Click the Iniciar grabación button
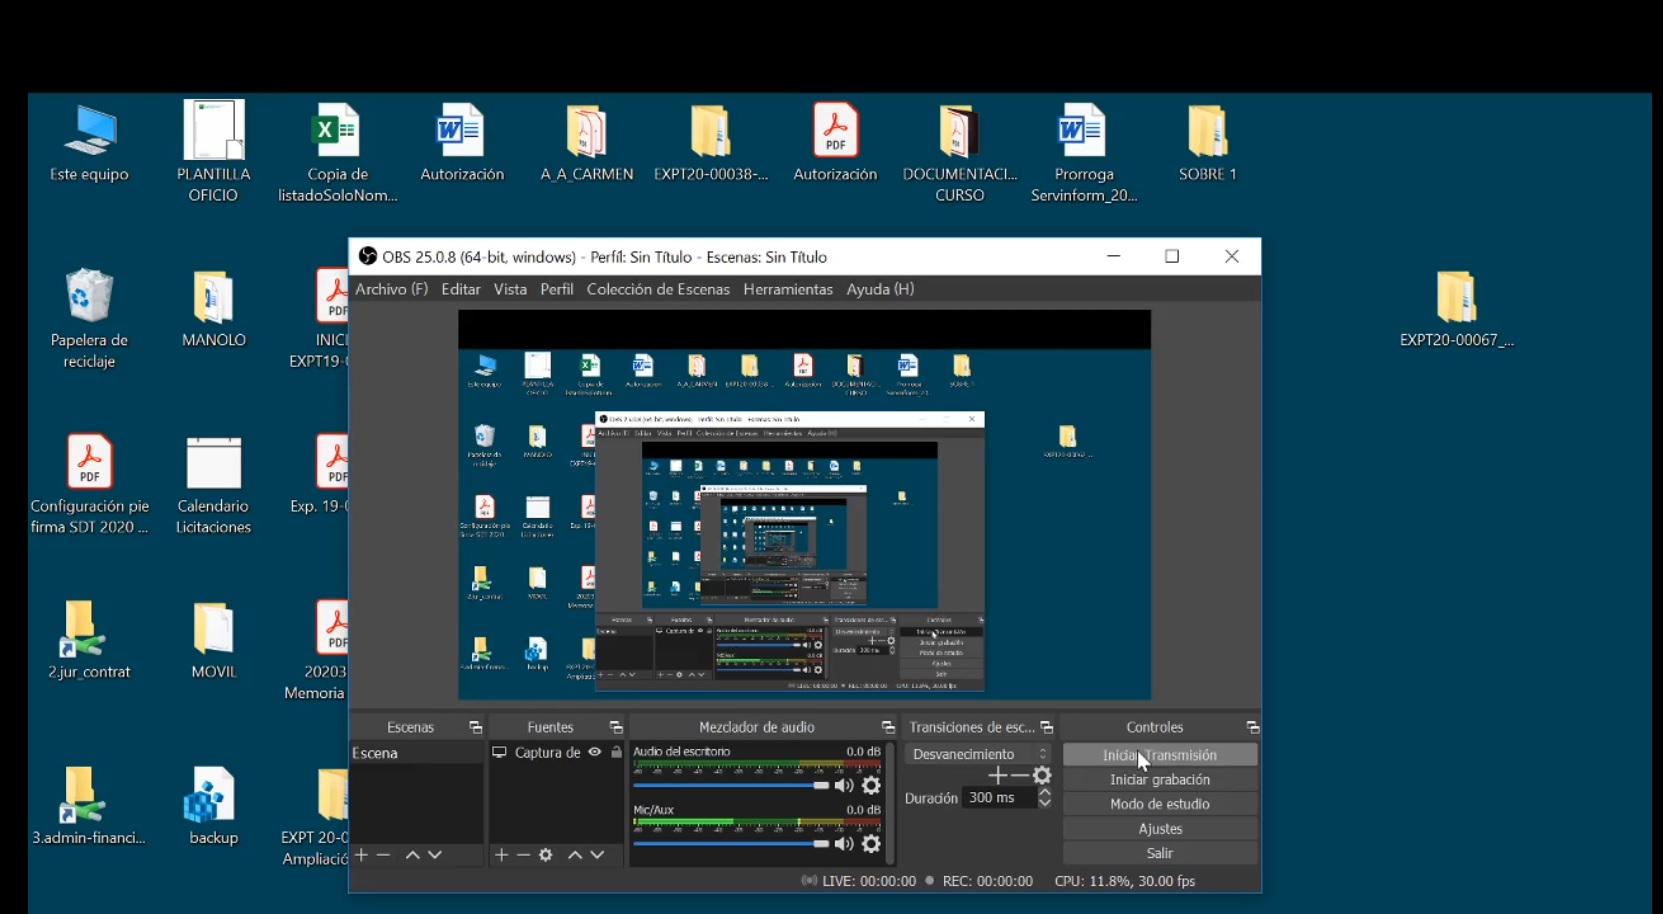Screen dimensions: 1663x914 tap(1159, 780)
